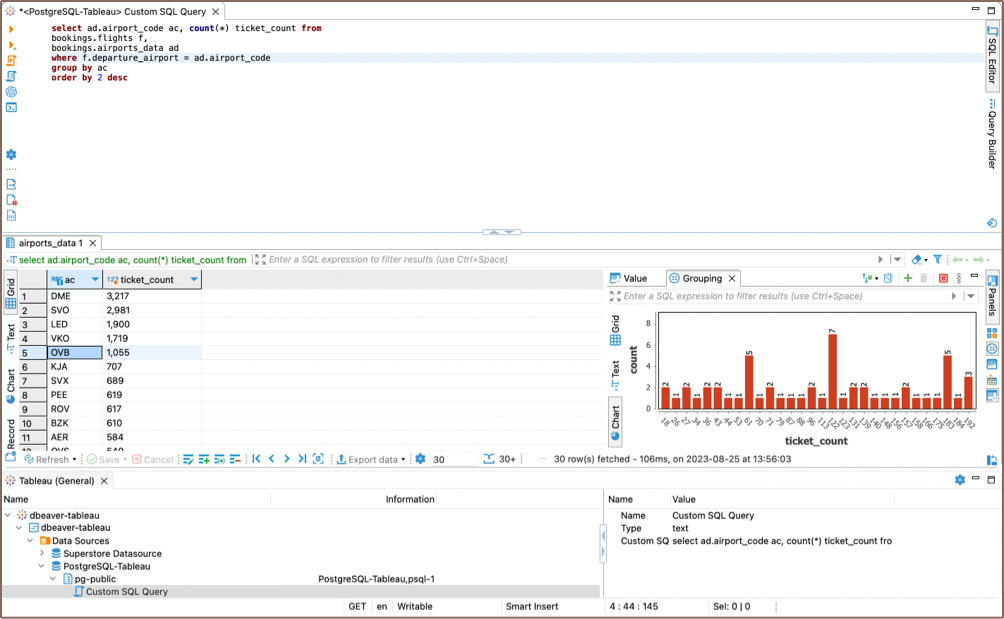1004x619 pixels.
Task: Click the Export data button
Action: tap(368, 460)
